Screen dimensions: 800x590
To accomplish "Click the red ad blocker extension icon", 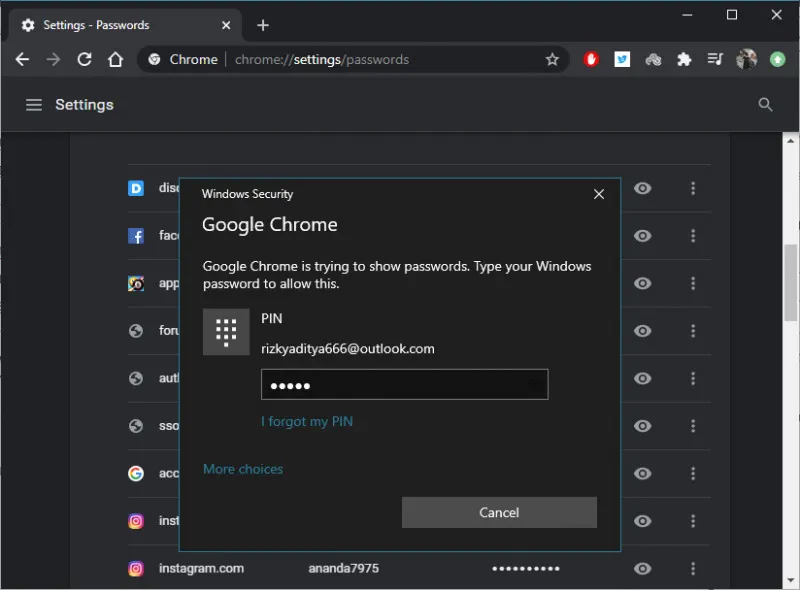I will click(591, 60).
